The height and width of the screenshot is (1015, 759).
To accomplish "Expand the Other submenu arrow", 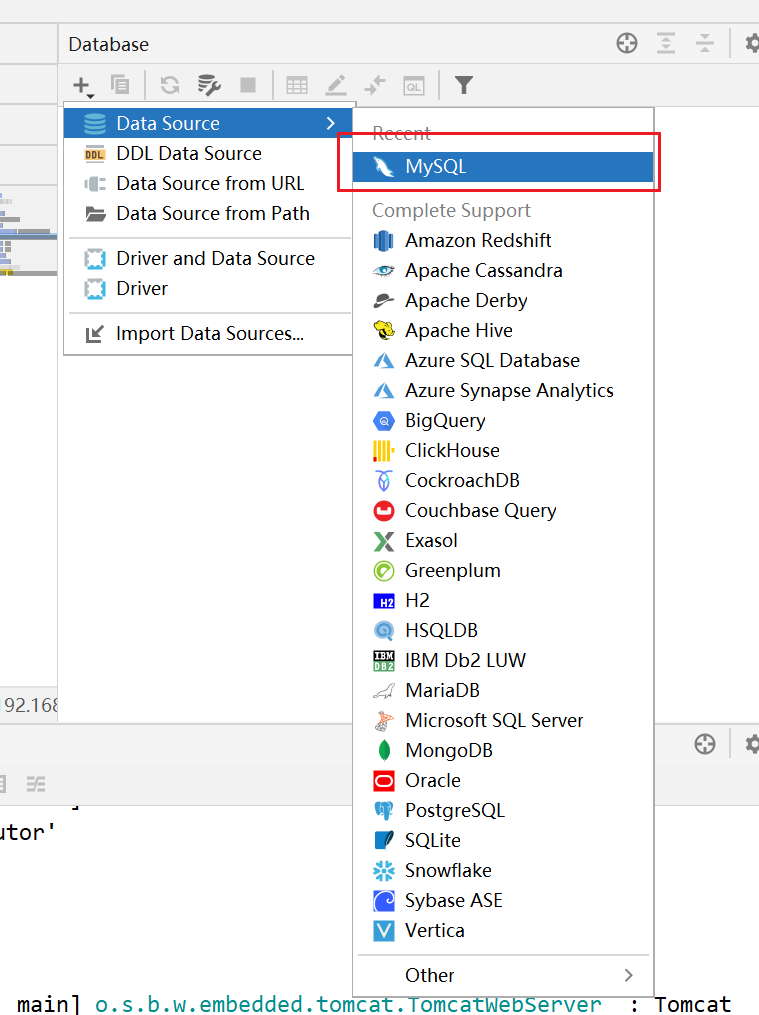I will 628,975.
